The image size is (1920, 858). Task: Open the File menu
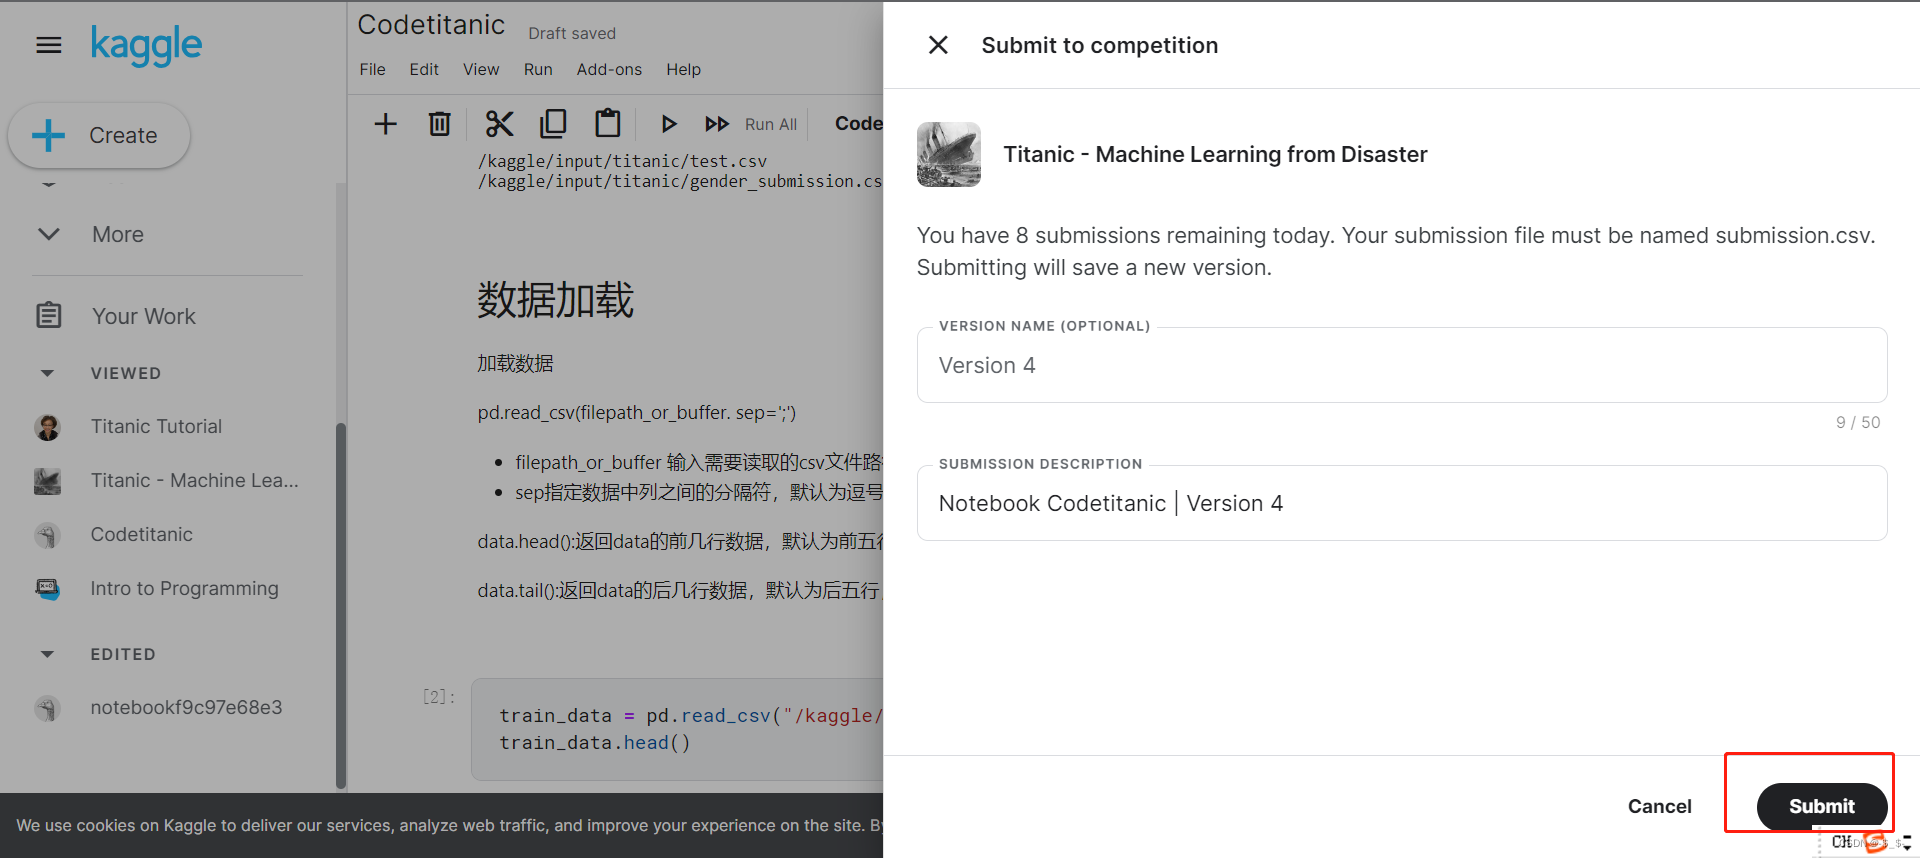point(372,69)
